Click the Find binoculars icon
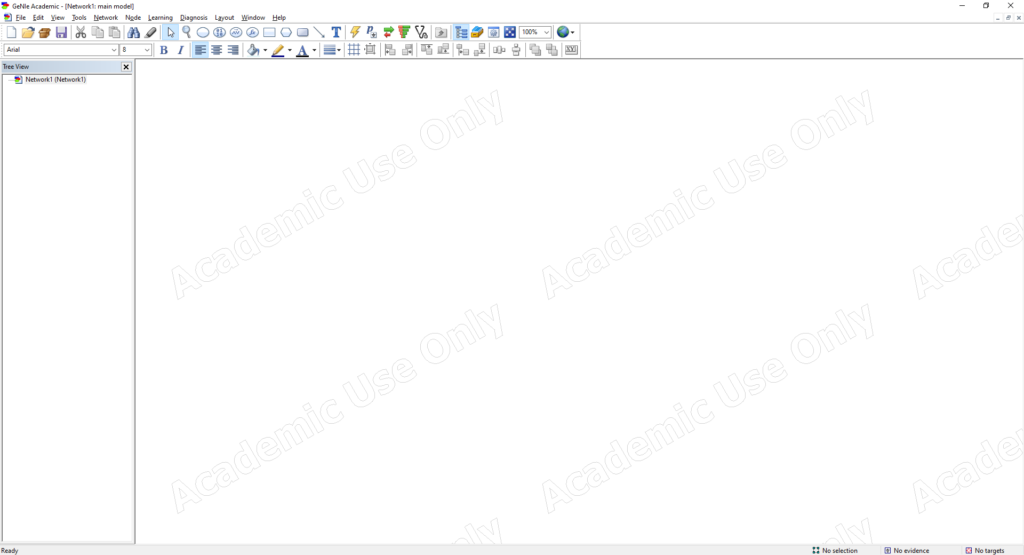 tap(134, 32)
